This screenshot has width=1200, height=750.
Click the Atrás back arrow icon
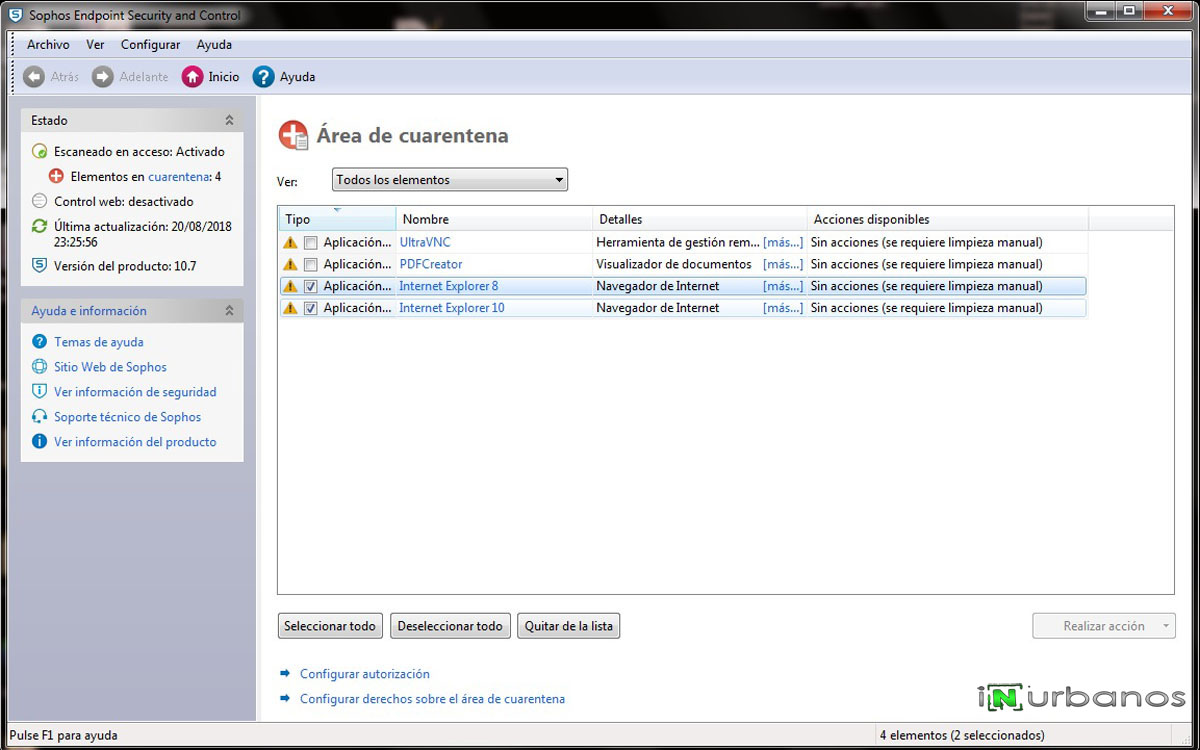(32, 76)
